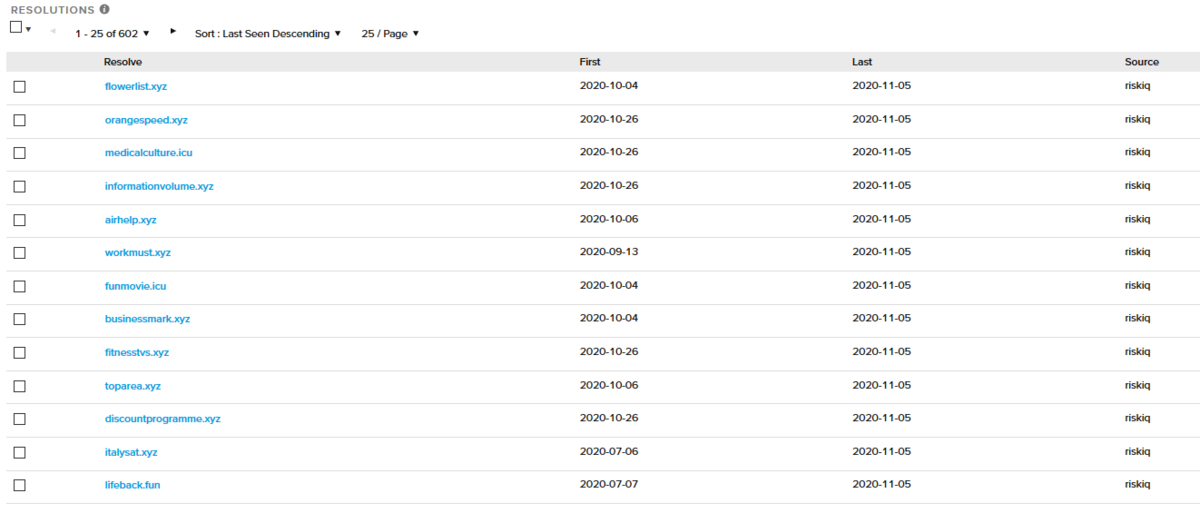
Task: Click First date 2020-07-07 for lifeback.fun
Action: coord(609,485)
